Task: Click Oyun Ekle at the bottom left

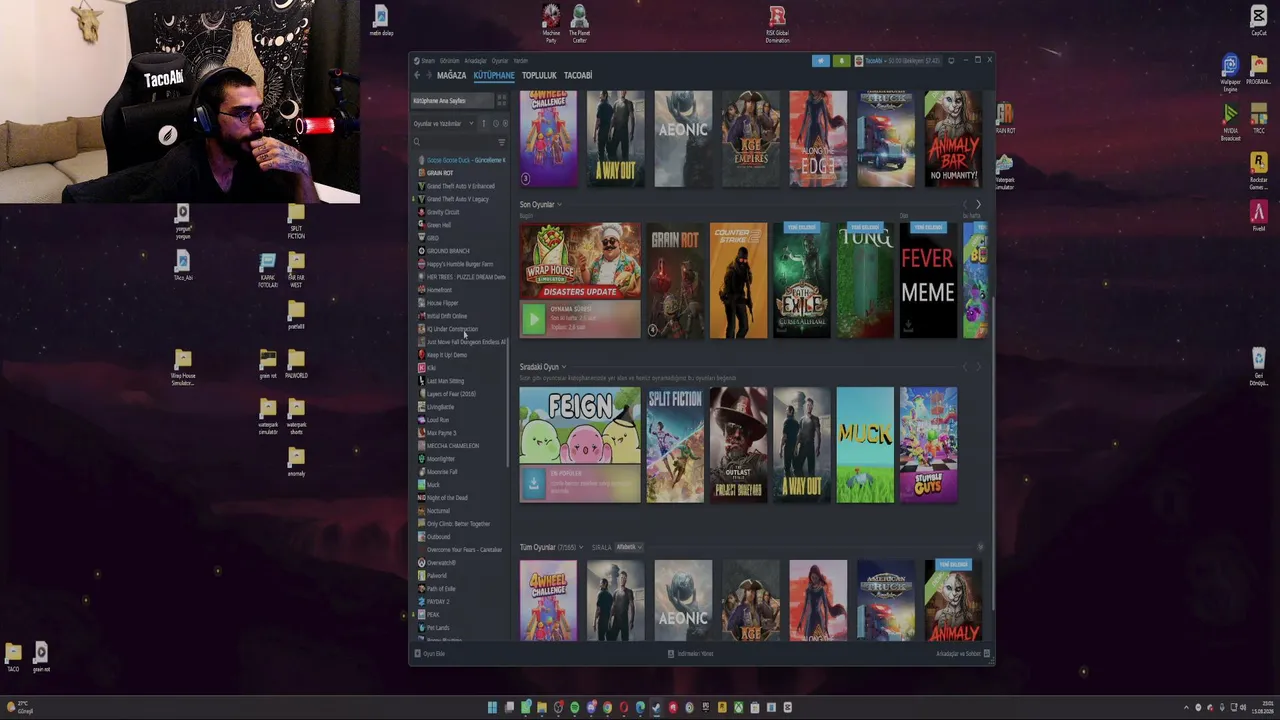Action: 430,654
